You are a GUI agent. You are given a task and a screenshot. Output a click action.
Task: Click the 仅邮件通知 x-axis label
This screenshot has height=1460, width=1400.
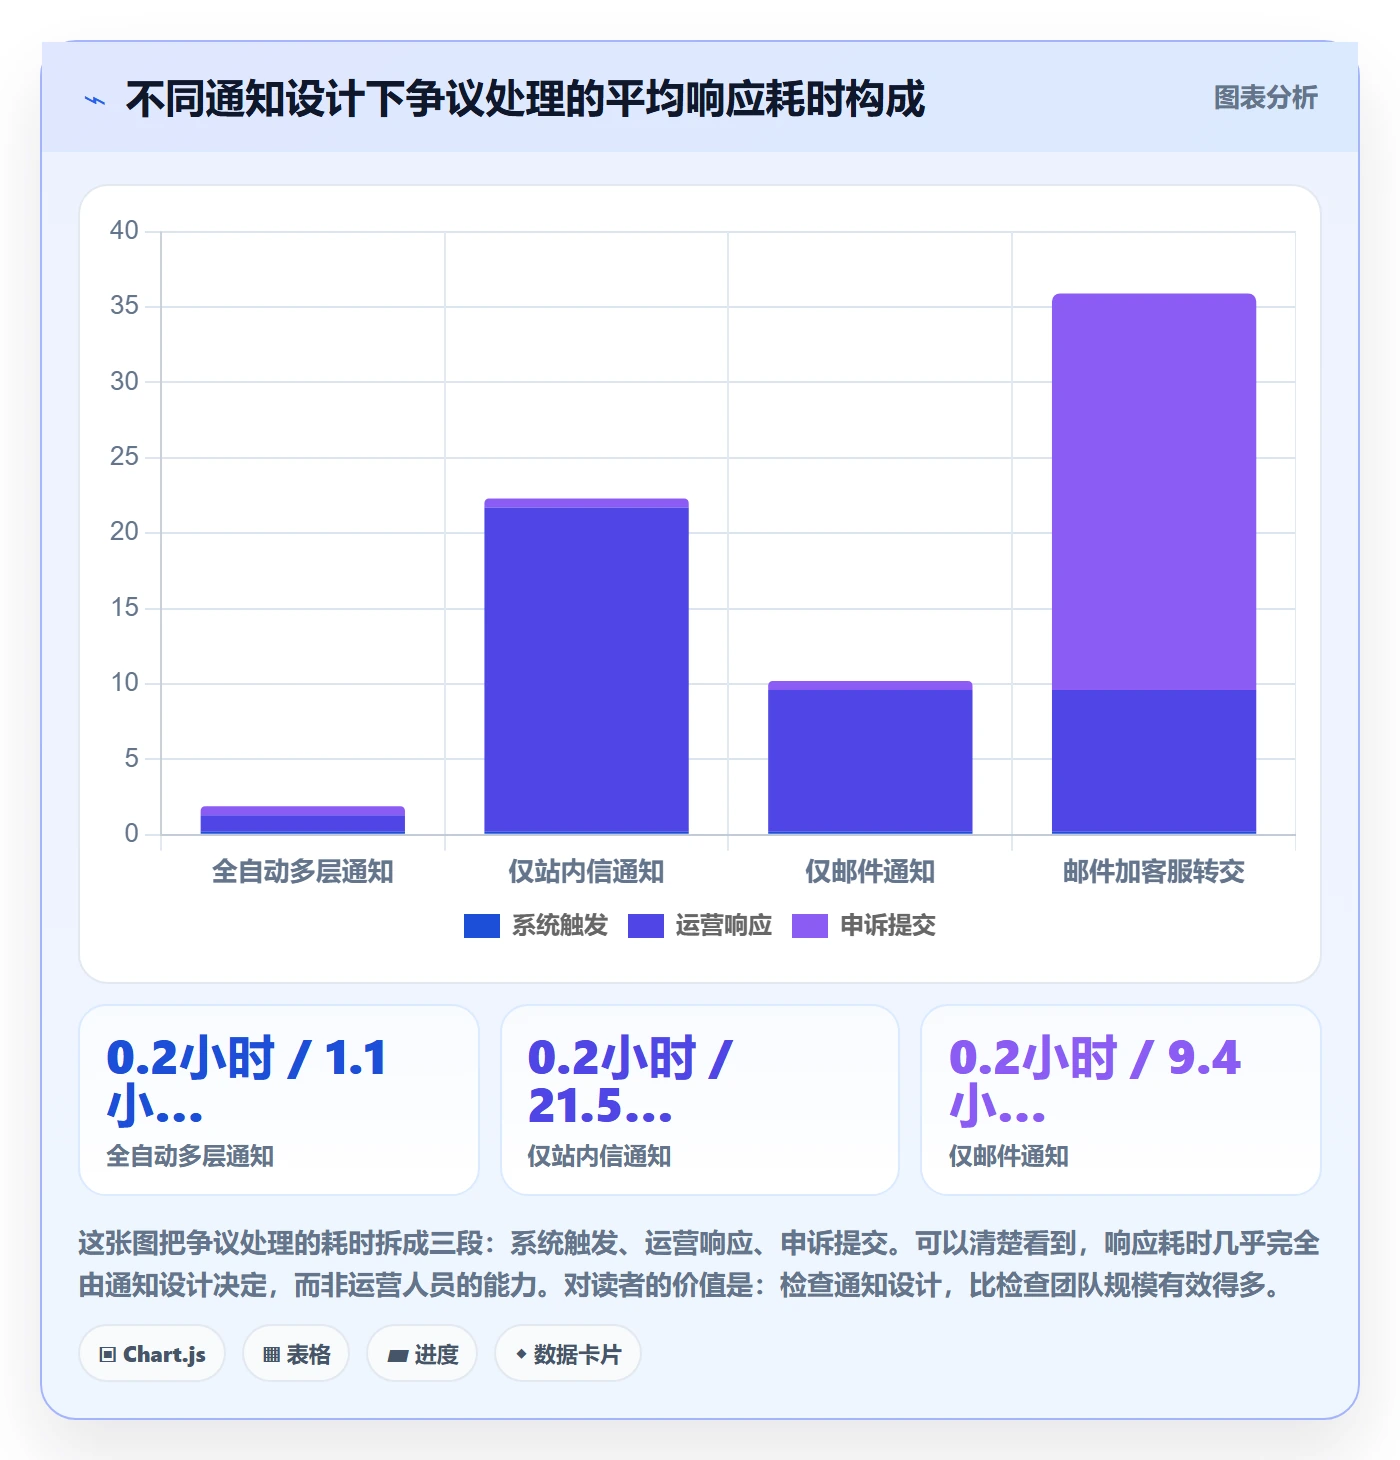point(870,872)
